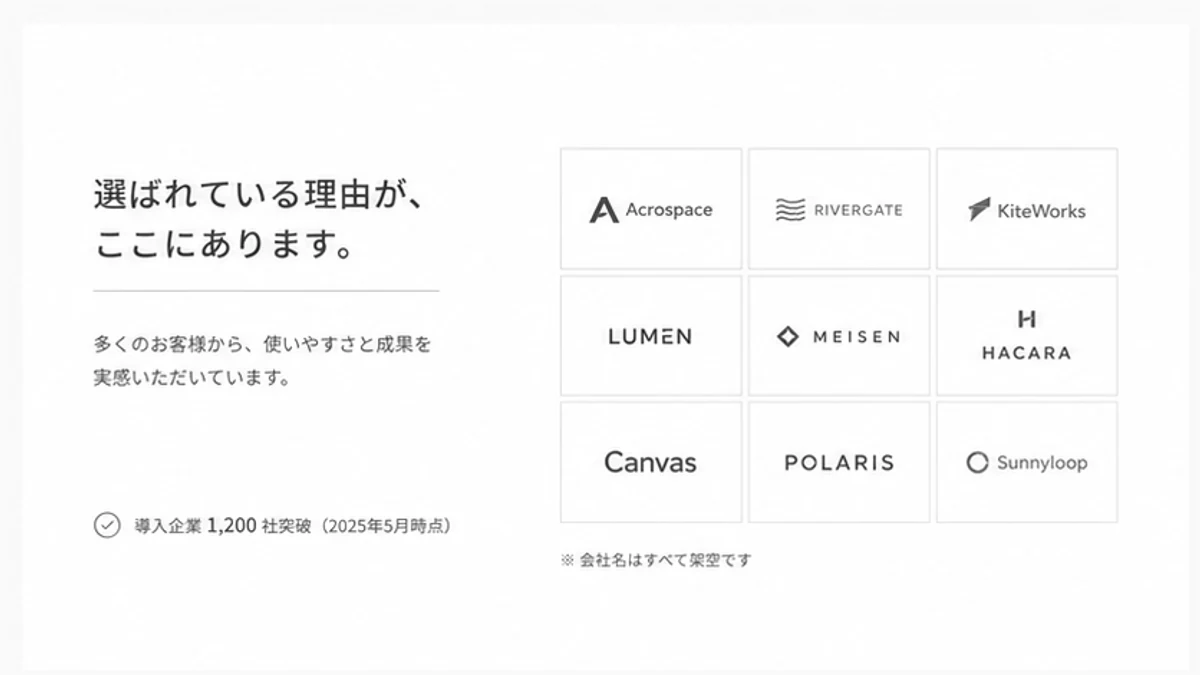
Task: Click the heading 選ばれている理由が、
Action: [260, 194]
